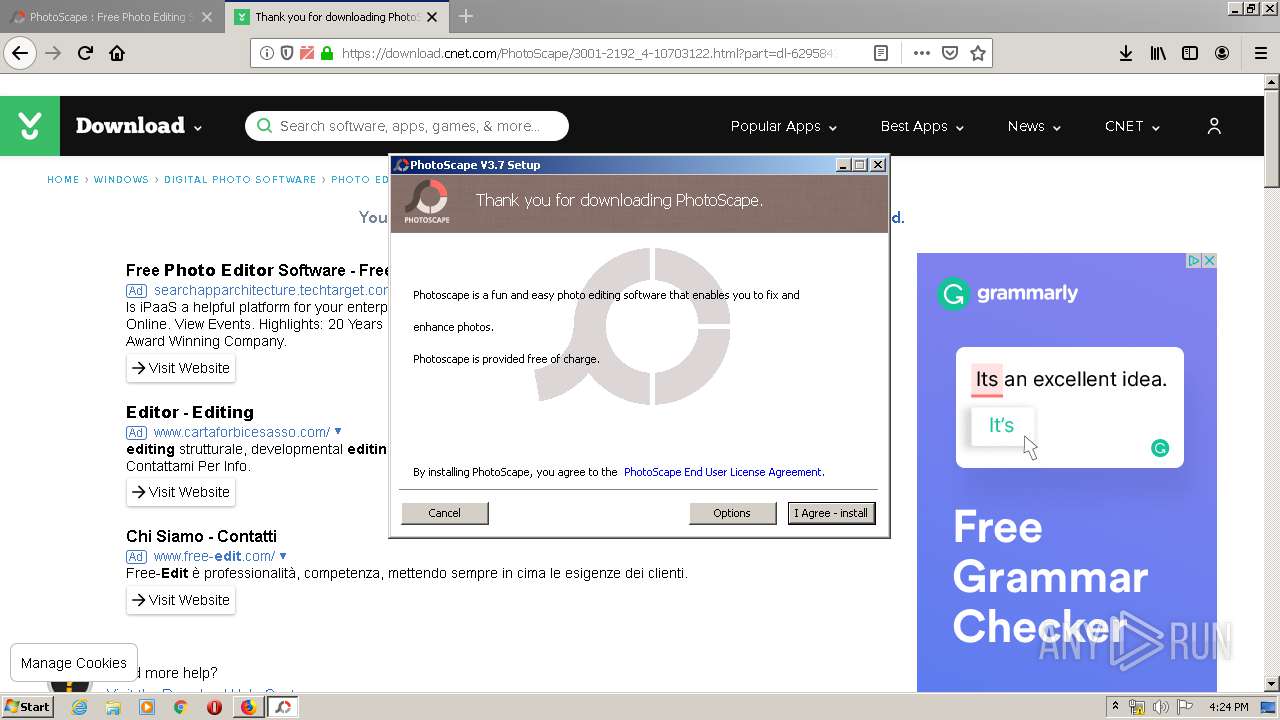
Task: Click the HOME breadcrumb link
Action: [63, 180]
